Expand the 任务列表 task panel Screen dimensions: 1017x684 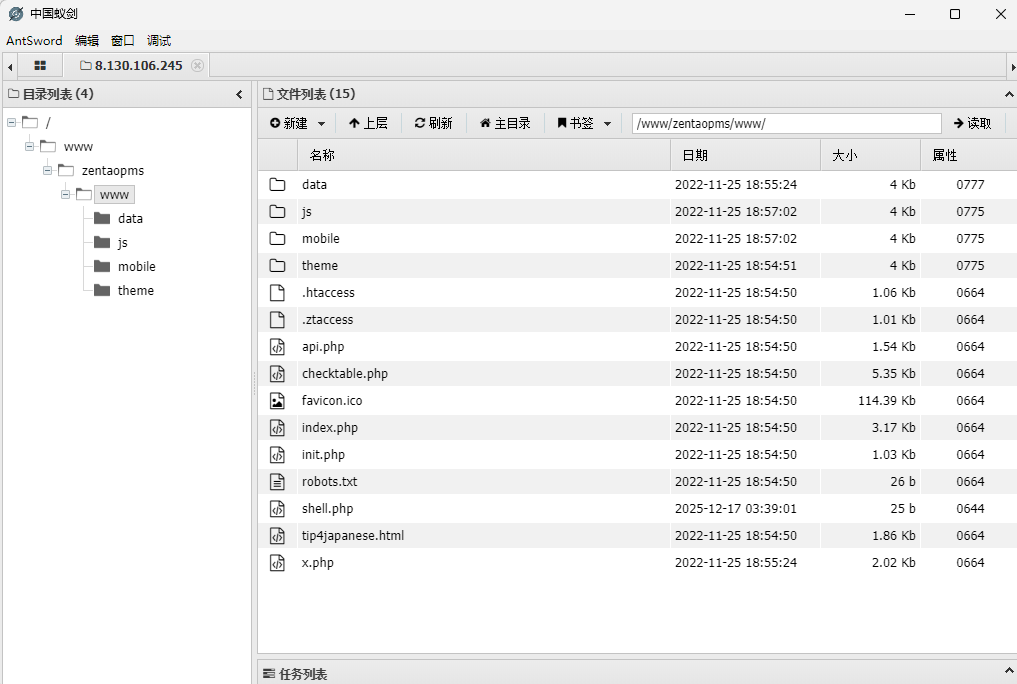tap(1008, 673)
